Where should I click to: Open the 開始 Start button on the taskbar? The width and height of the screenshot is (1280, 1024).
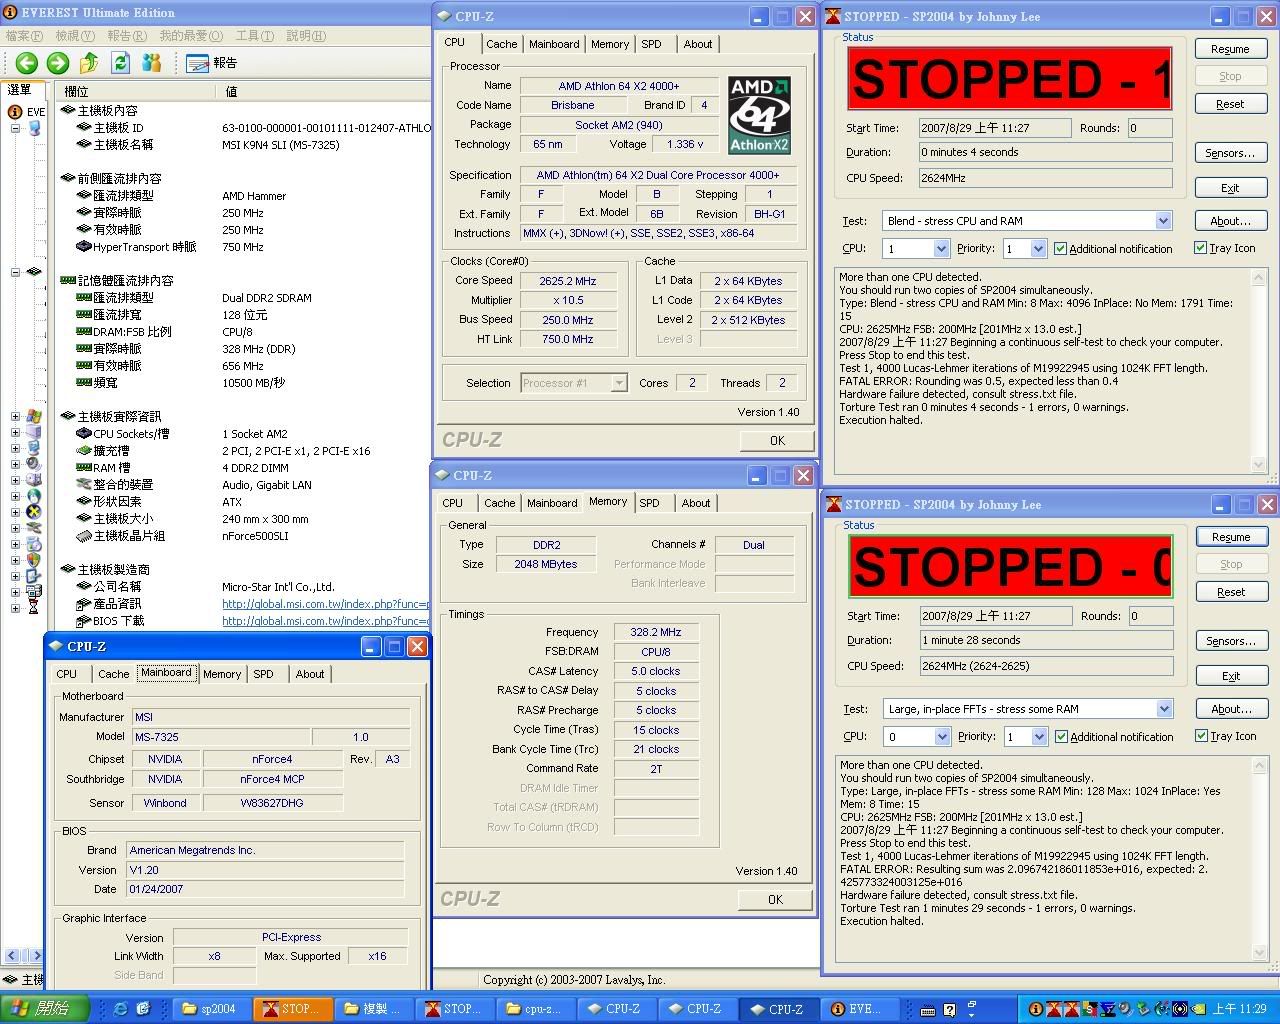coord(44,1009)
